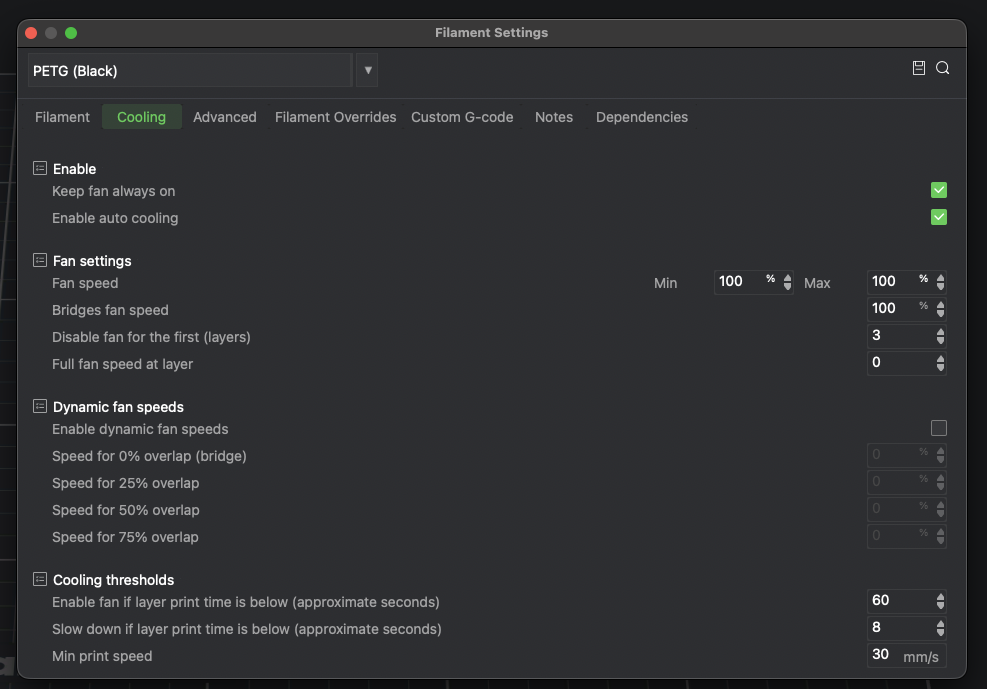Adjust the Max fan speed stepper arrows
Image resolution: width=987 pixels, height=689 pixels.
[x=940, y=282]
